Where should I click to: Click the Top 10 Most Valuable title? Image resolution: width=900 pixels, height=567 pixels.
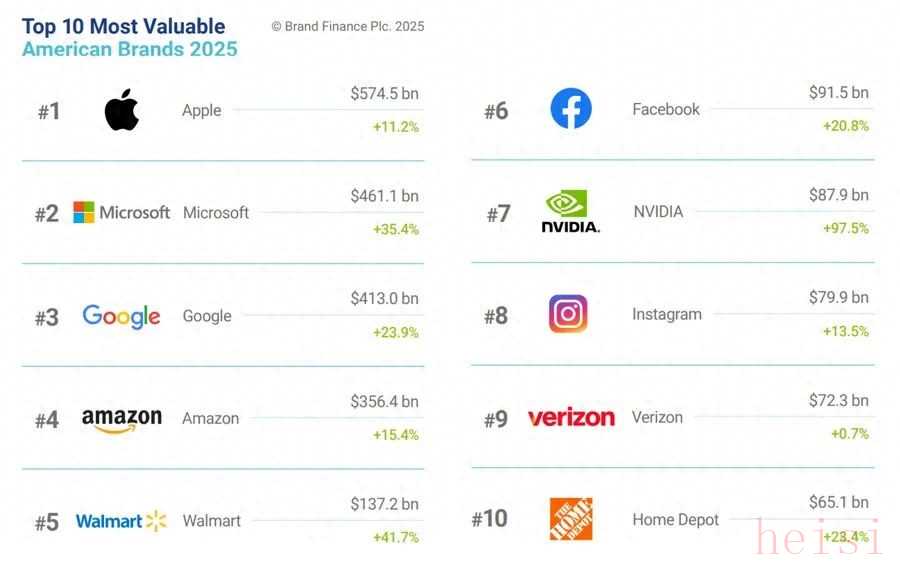[x=124, y=26]
